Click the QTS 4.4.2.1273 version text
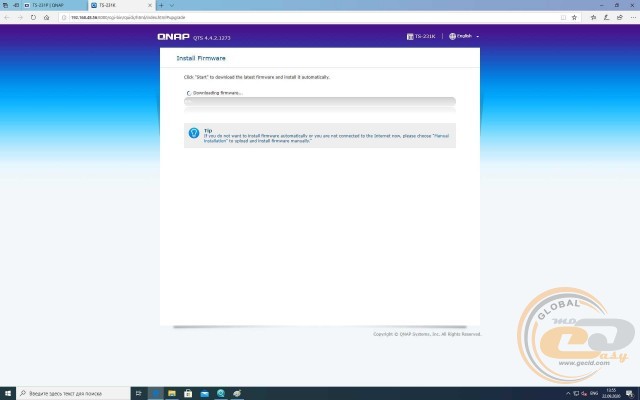 [x=212, y=38]
